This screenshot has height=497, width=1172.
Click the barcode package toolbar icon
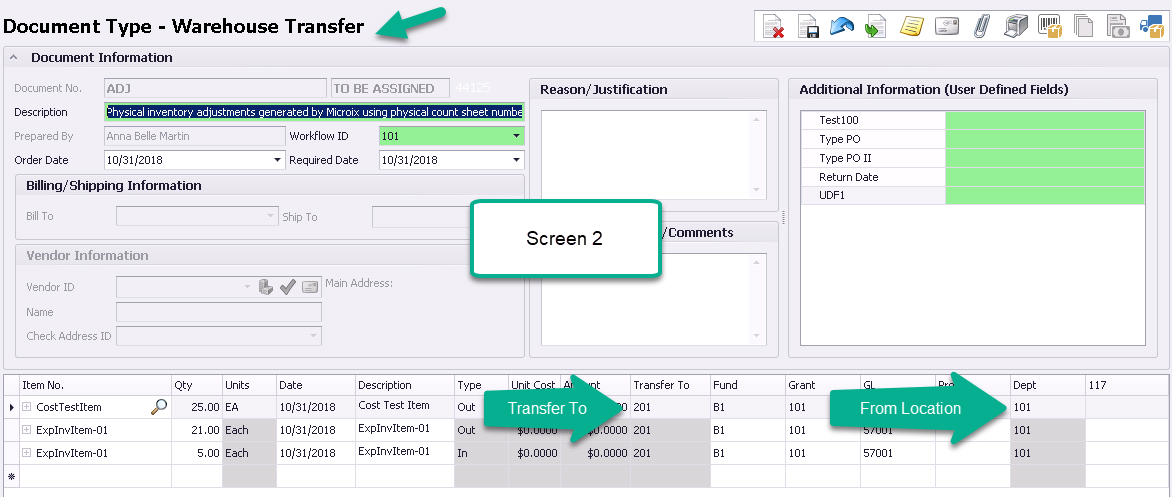point(1048,27)
